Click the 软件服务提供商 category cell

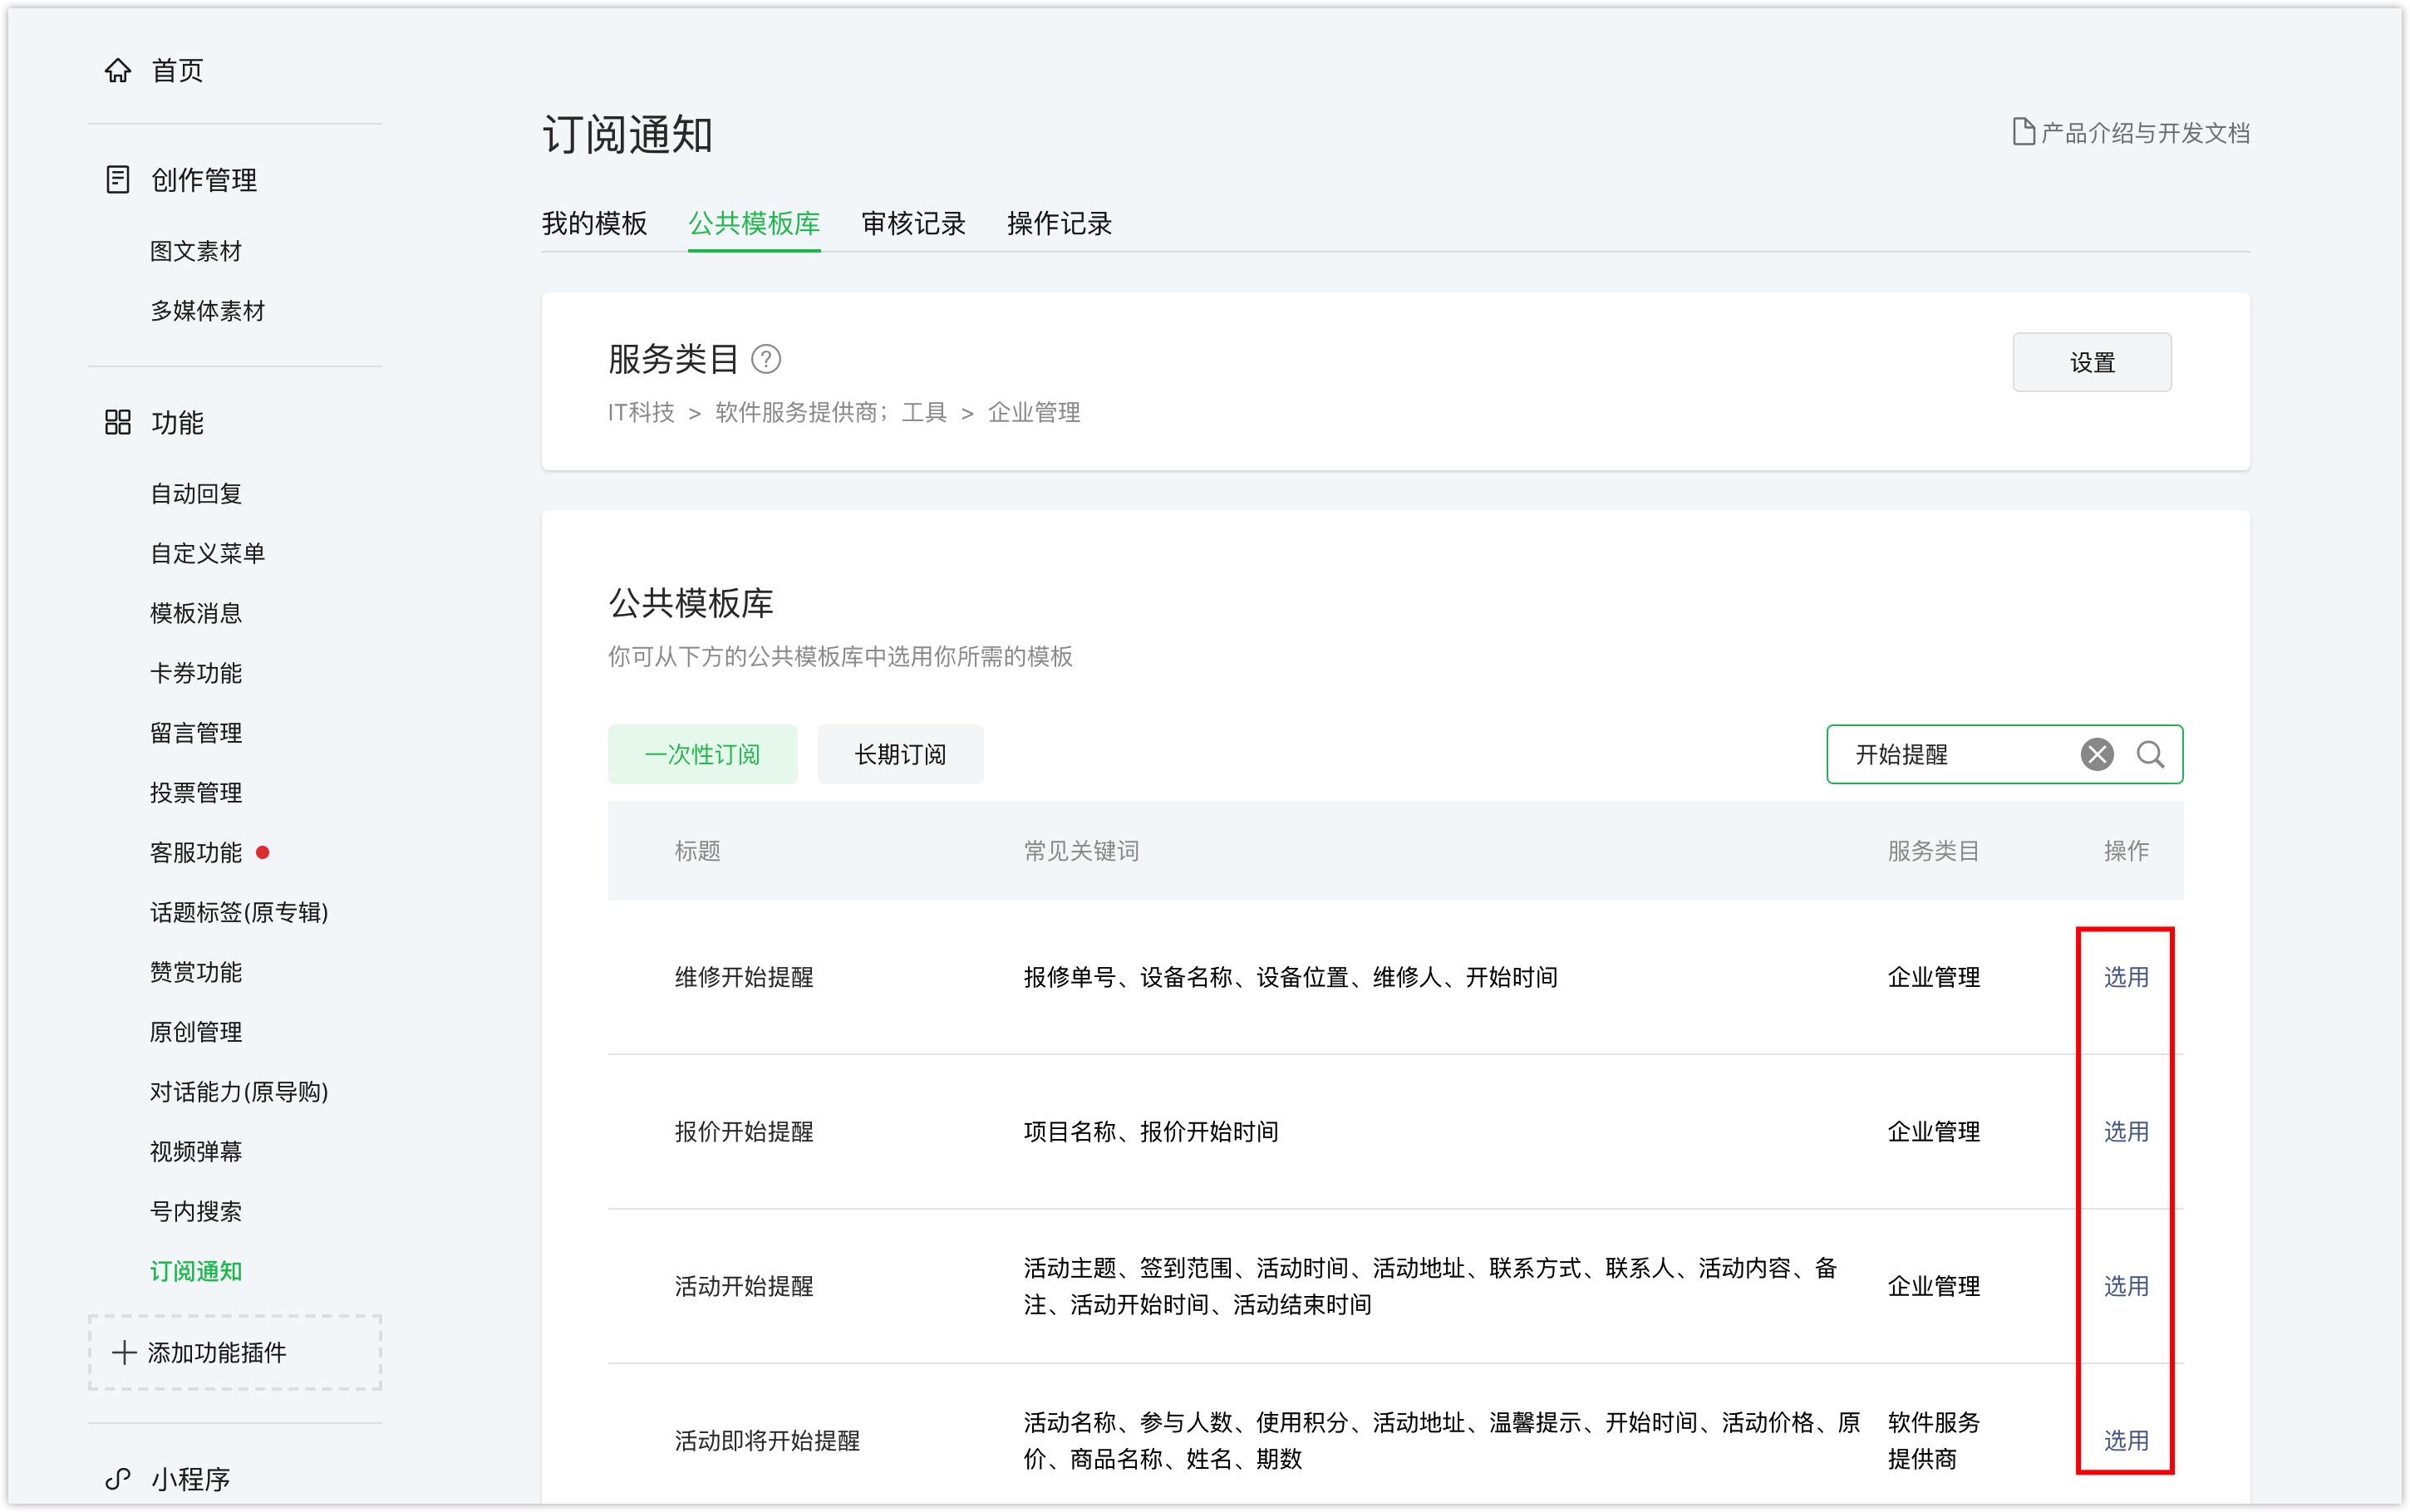pos(1933,1440)
